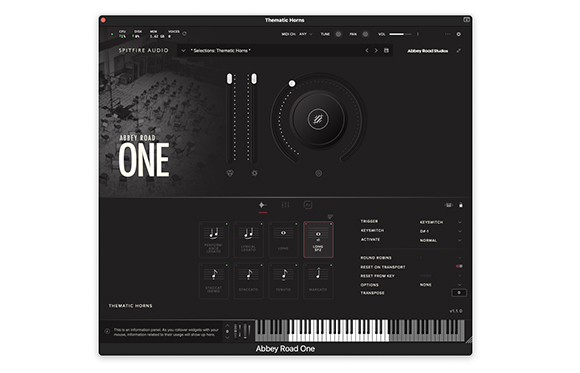Toggle green load dot on Staccato tile

261,265
